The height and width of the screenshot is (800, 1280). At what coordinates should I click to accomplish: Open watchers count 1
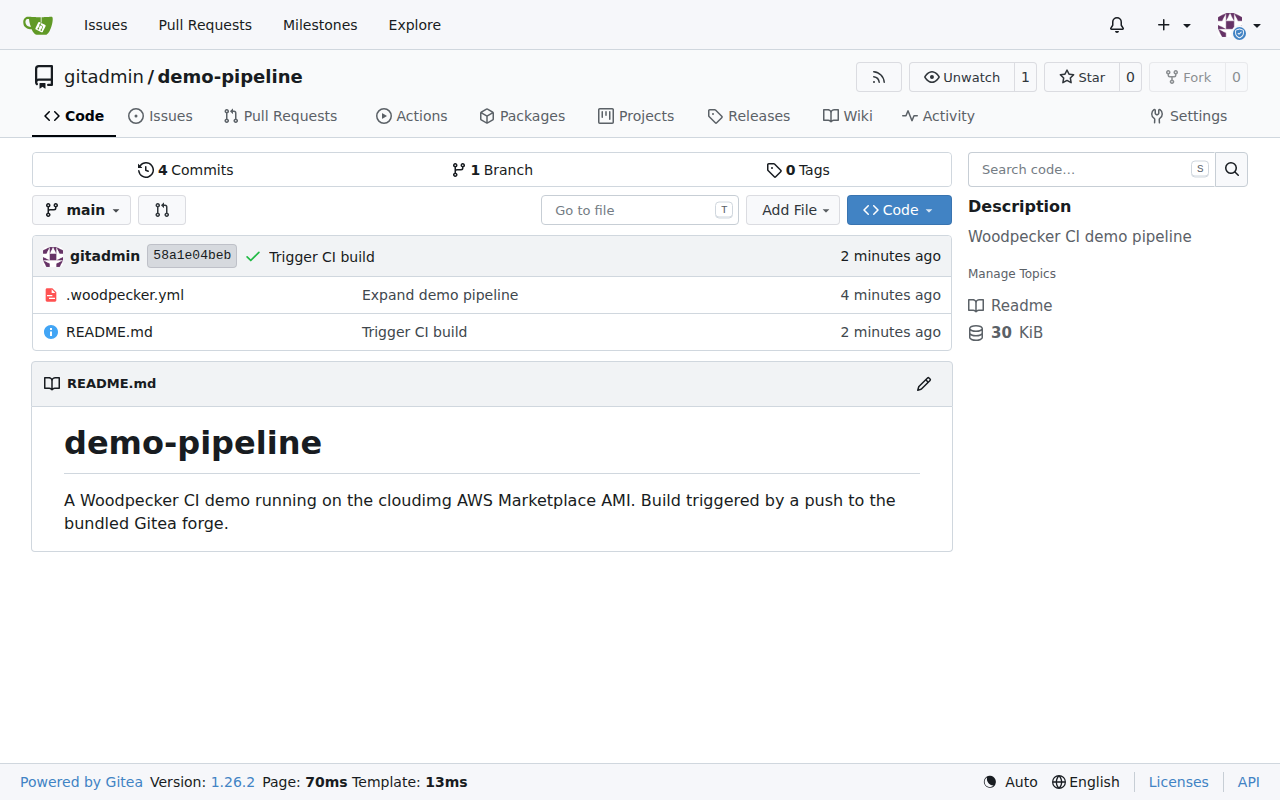[1025, 77]
